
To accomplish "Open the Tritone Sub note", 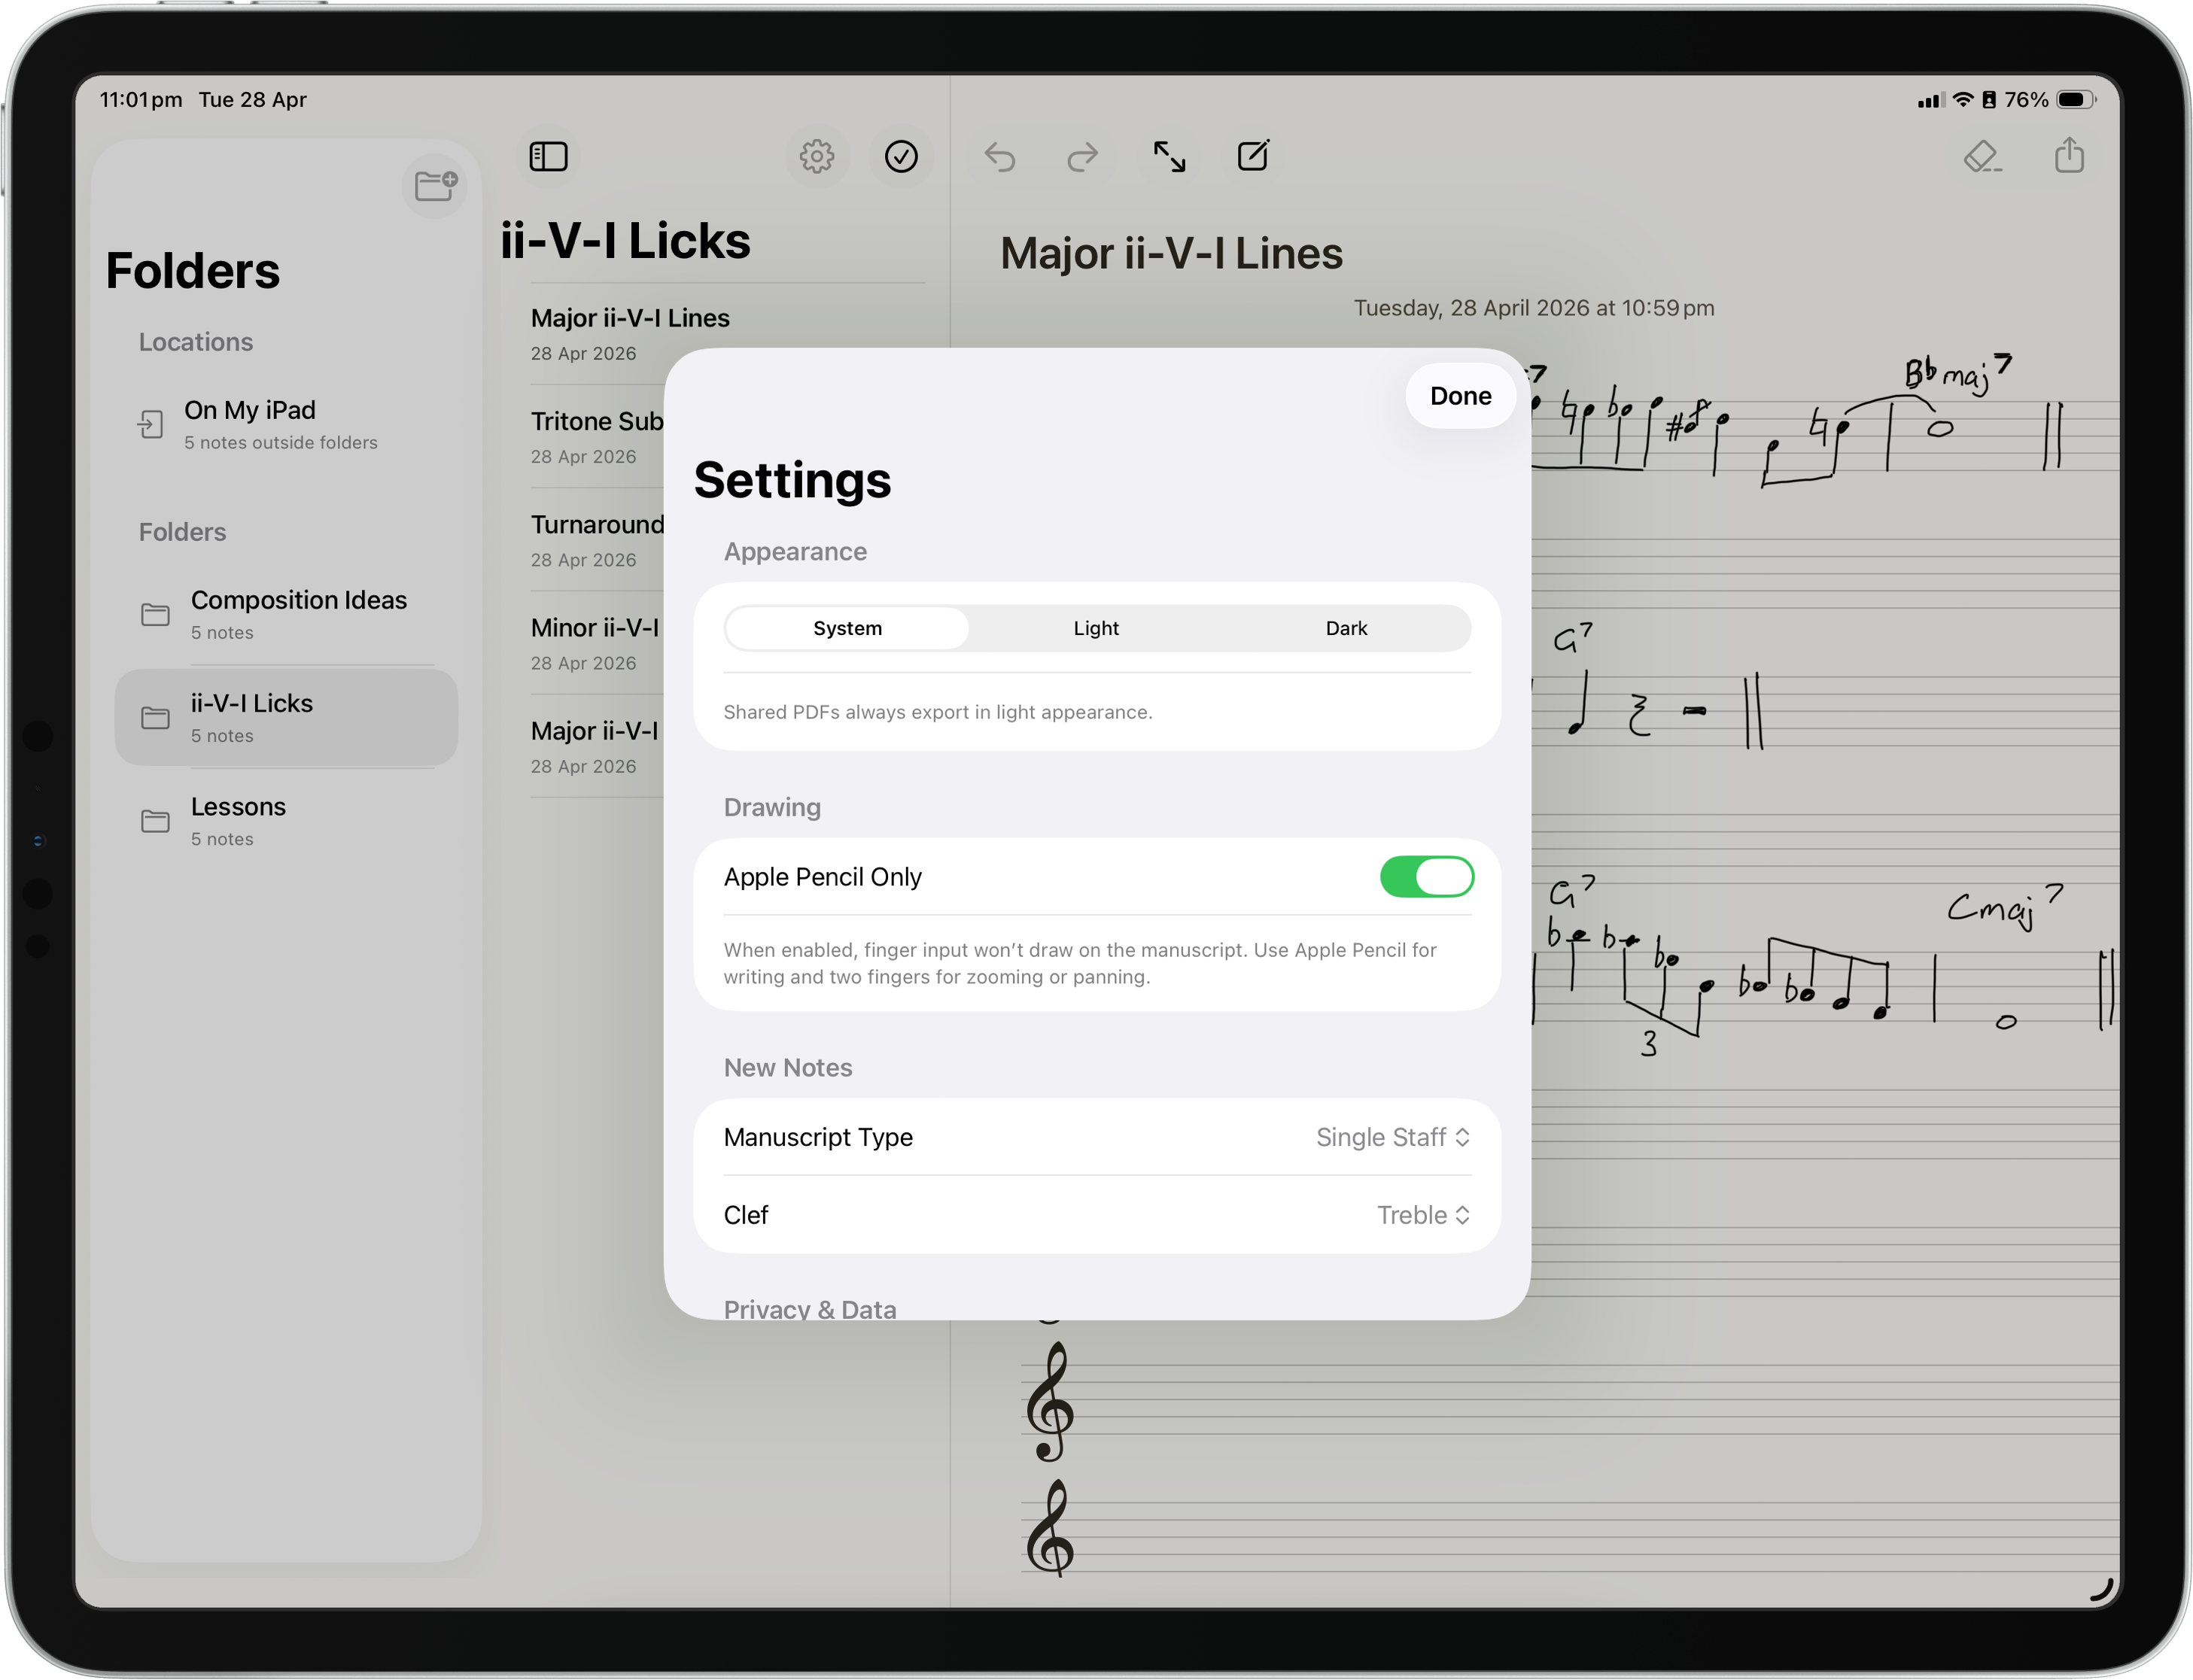I will [x=596, y=437].
